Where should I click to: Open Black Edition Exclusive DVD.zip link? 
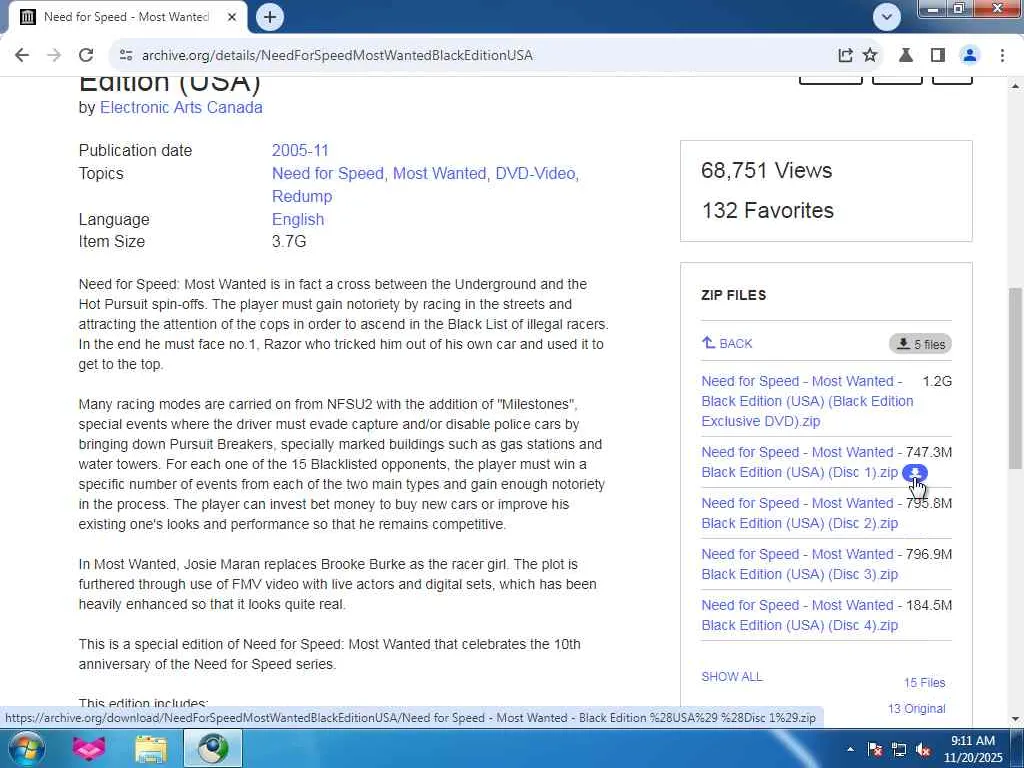coord(807,401)
